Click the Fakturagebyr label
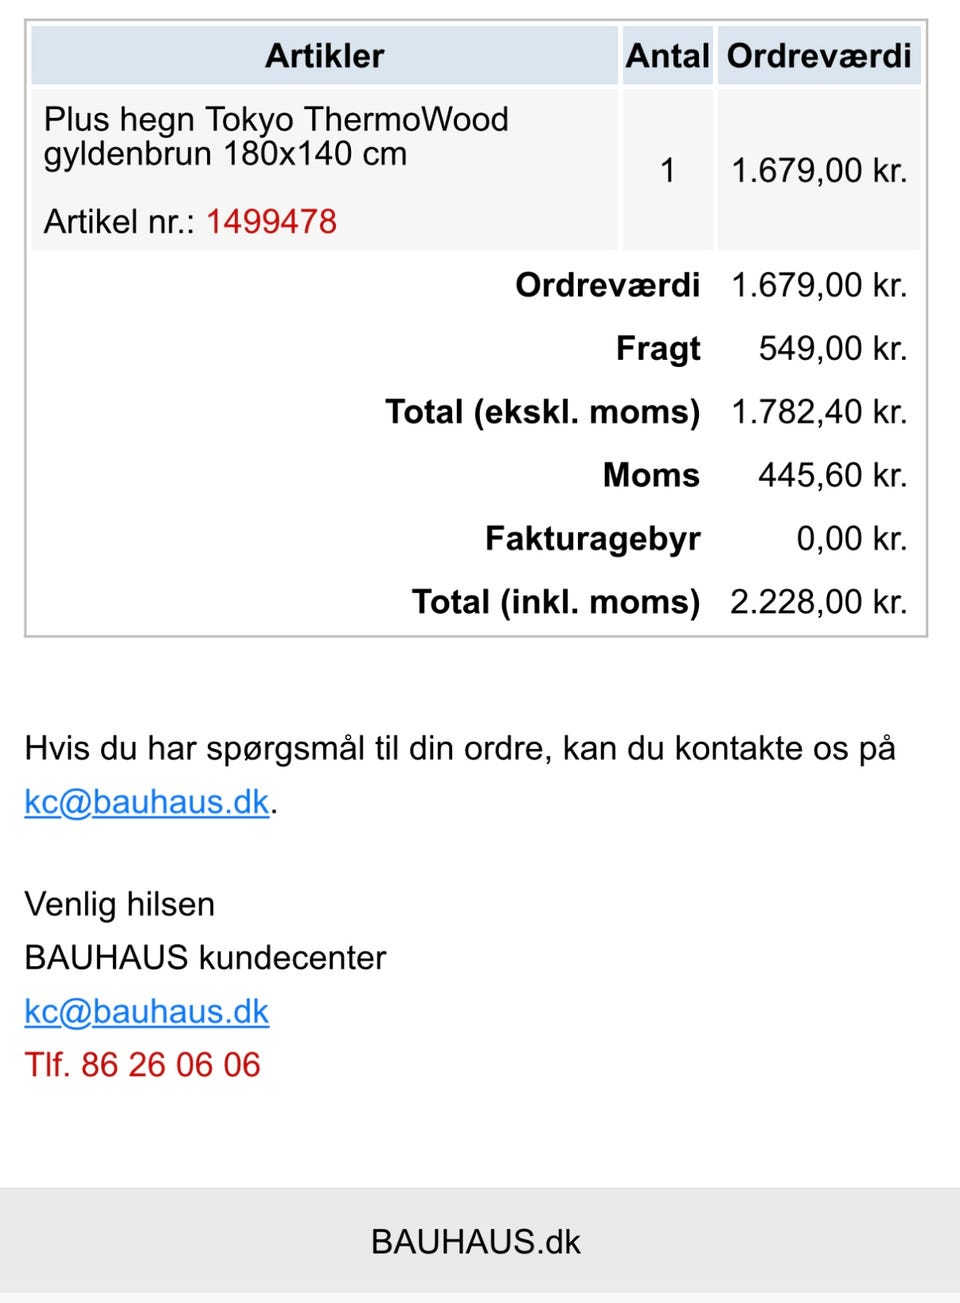Image resolution: width=960 pixels, height=1303 pixels. pos(592,538)
